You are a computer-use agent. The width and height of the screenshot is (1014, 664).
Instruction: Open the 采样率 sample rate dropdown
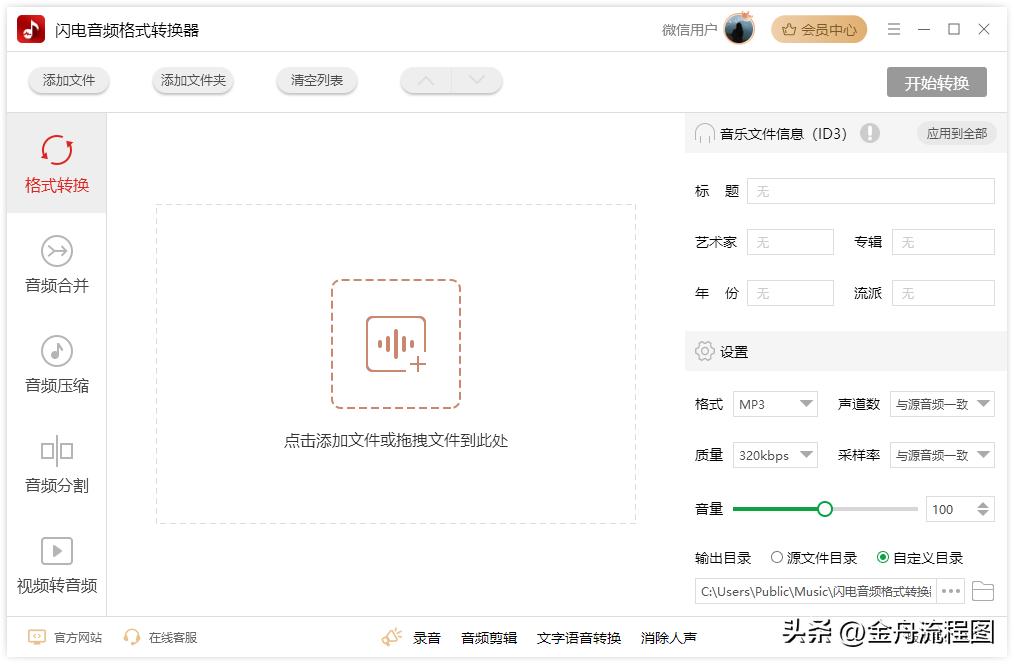click(x=941, y=455)
